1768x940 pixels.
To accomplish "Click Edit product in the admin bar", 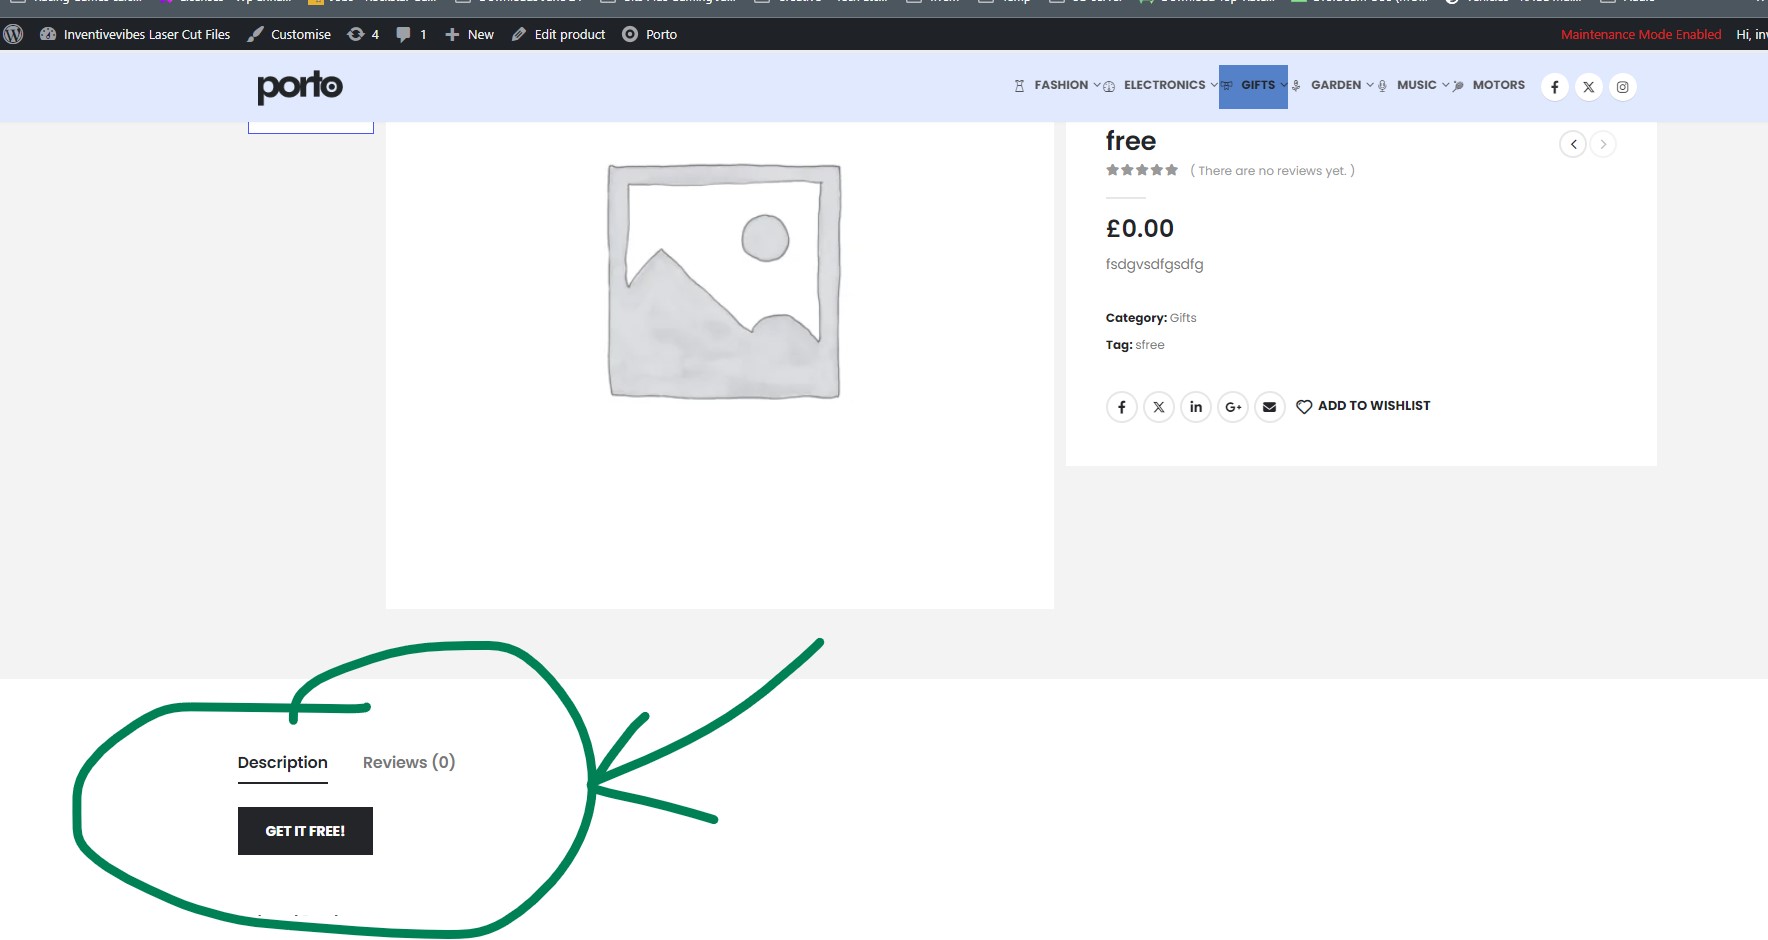I will pyautogui.click(x=559, y=34).
